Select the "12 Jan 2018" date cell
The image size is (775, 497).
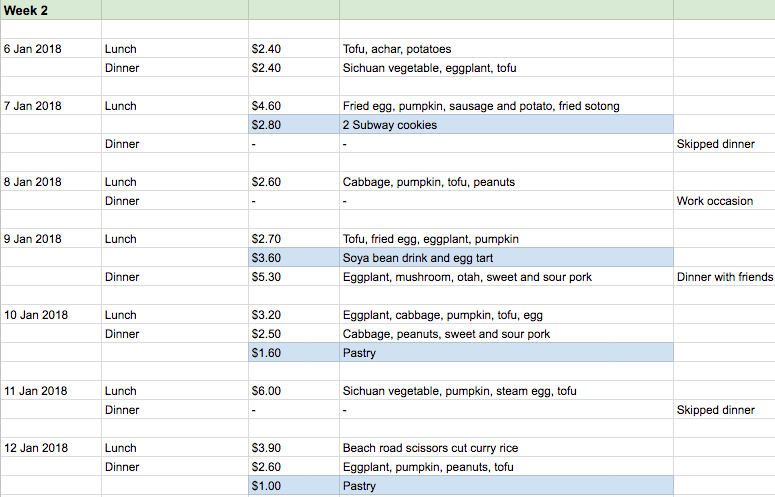coord(50,448)
